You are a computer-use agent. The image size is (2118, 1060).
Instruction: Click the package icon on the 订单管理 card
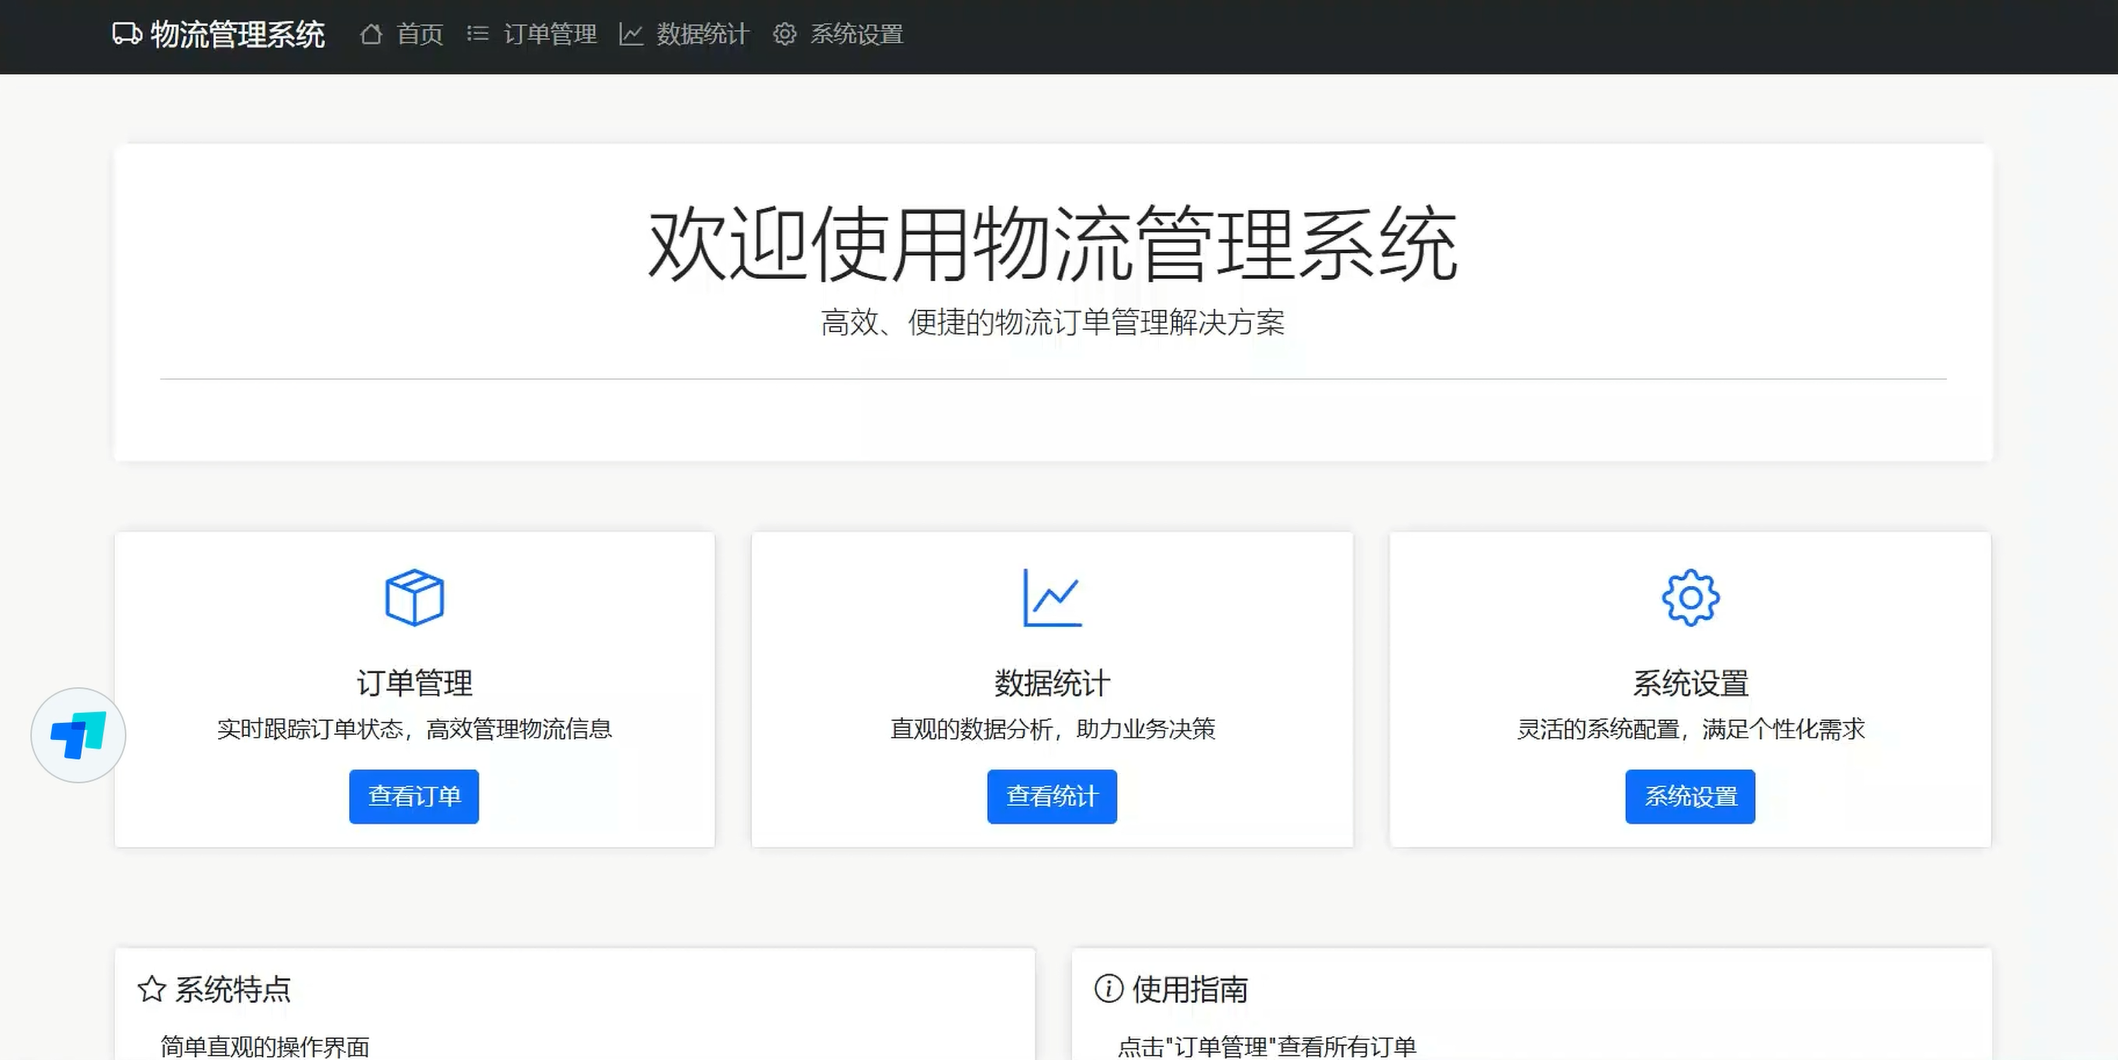pos(414,597)
